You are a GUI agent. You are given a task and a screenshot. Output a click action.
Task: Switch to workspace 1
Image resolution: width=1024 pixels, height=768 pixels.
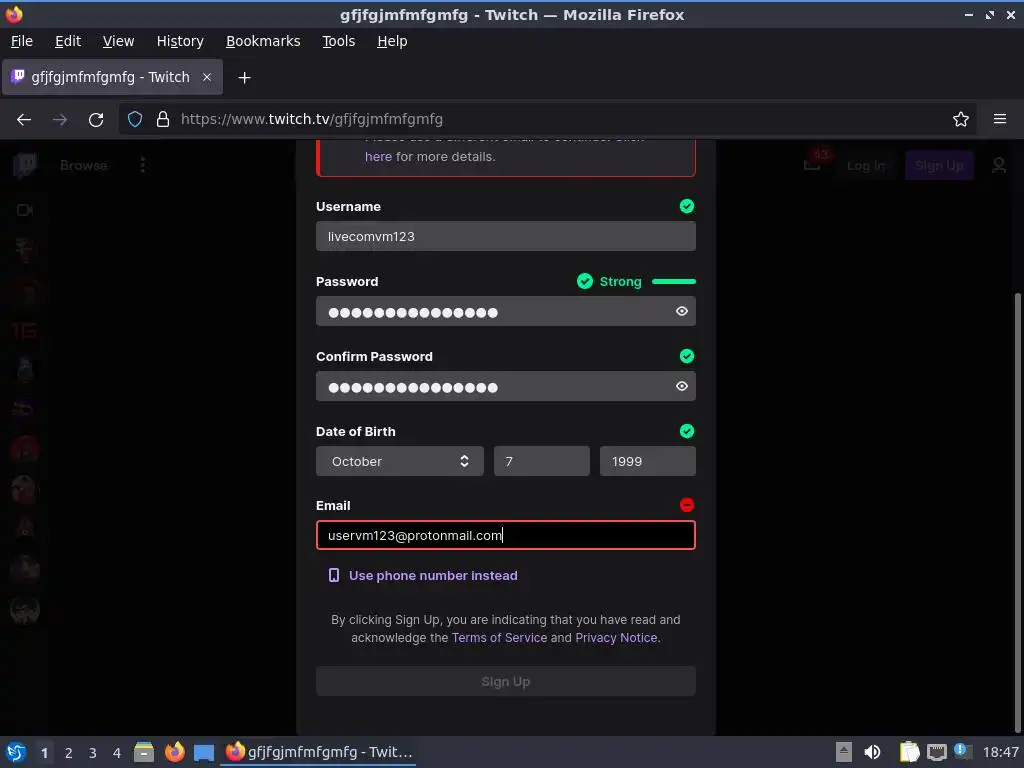44,753
